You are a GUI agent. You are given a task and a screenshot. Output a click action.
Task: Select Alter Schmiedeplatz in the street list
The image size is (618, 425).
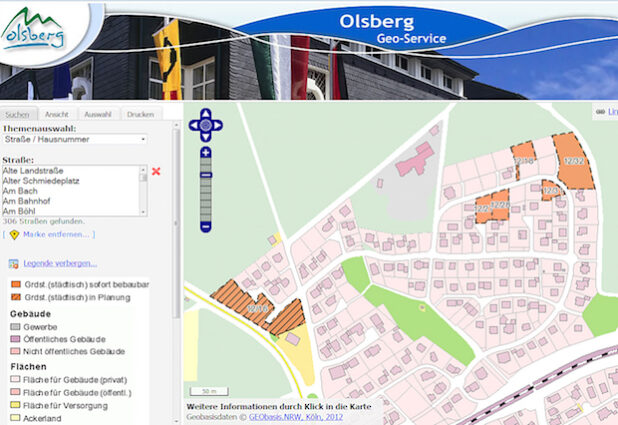click(41, 181)
